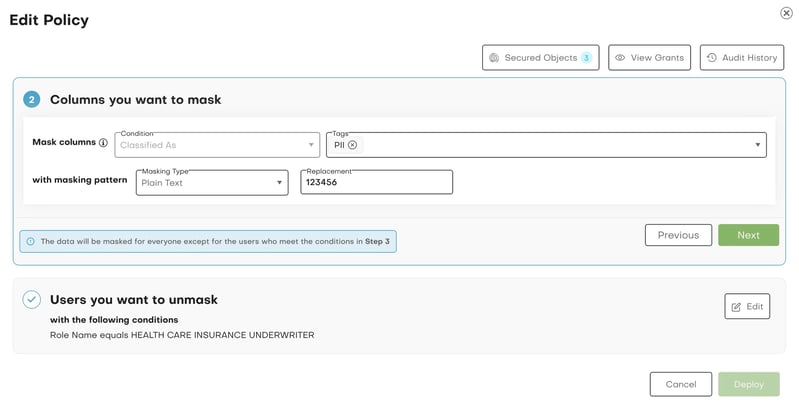
Task: Open the Masking Type dropdown
Action: pos(212,183)
